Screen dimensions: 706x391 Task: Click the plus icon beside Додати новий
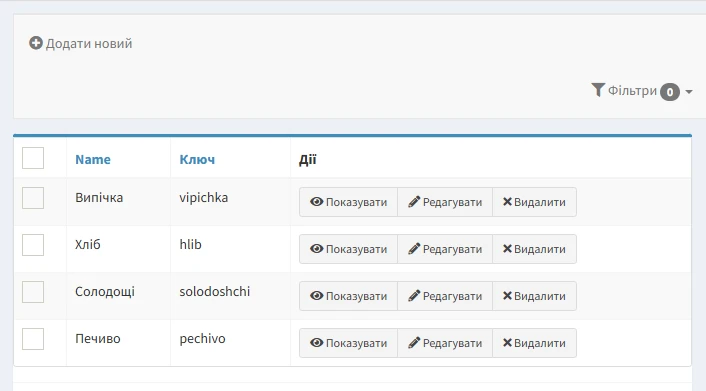click(36, 43)
